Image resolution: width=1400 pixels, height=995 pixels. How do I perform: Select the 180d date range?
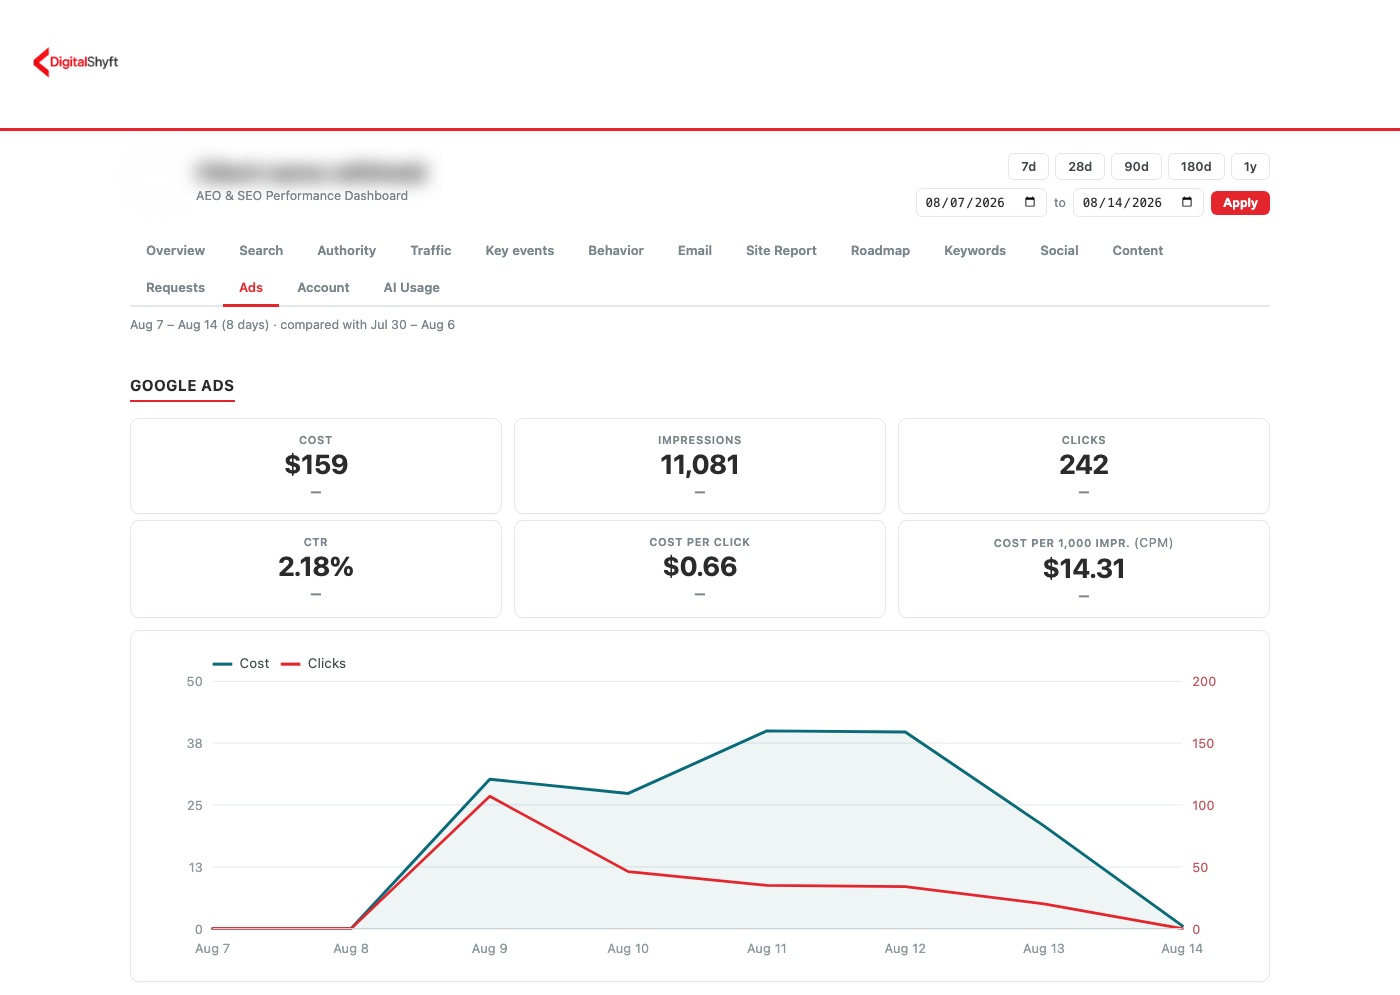coord(1196,167)
